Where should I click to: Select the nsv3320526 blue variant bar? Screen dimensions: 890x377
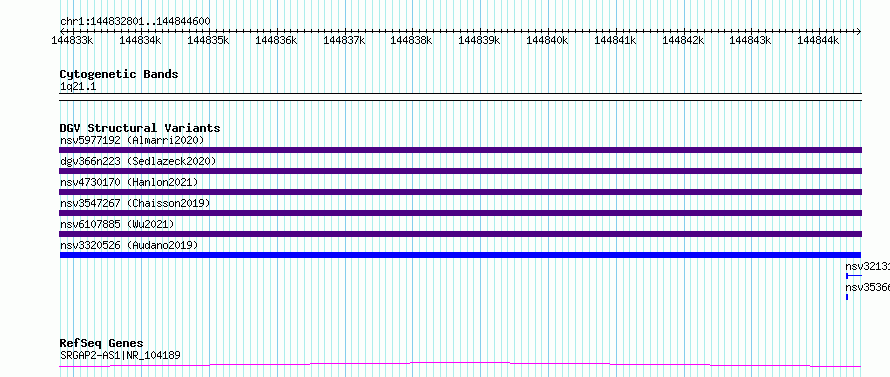pos(460,255)
